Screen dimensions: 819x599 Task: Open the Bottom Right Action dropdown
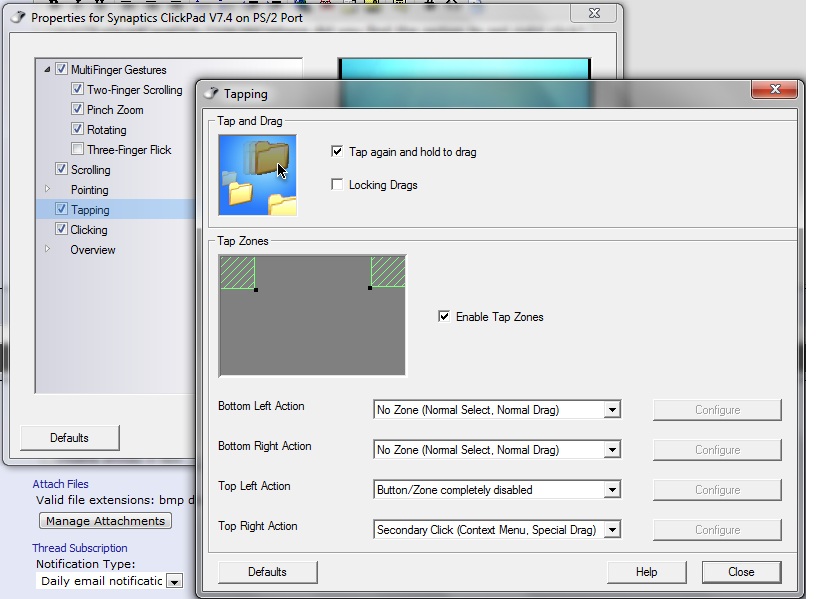[x=612, y=450]
